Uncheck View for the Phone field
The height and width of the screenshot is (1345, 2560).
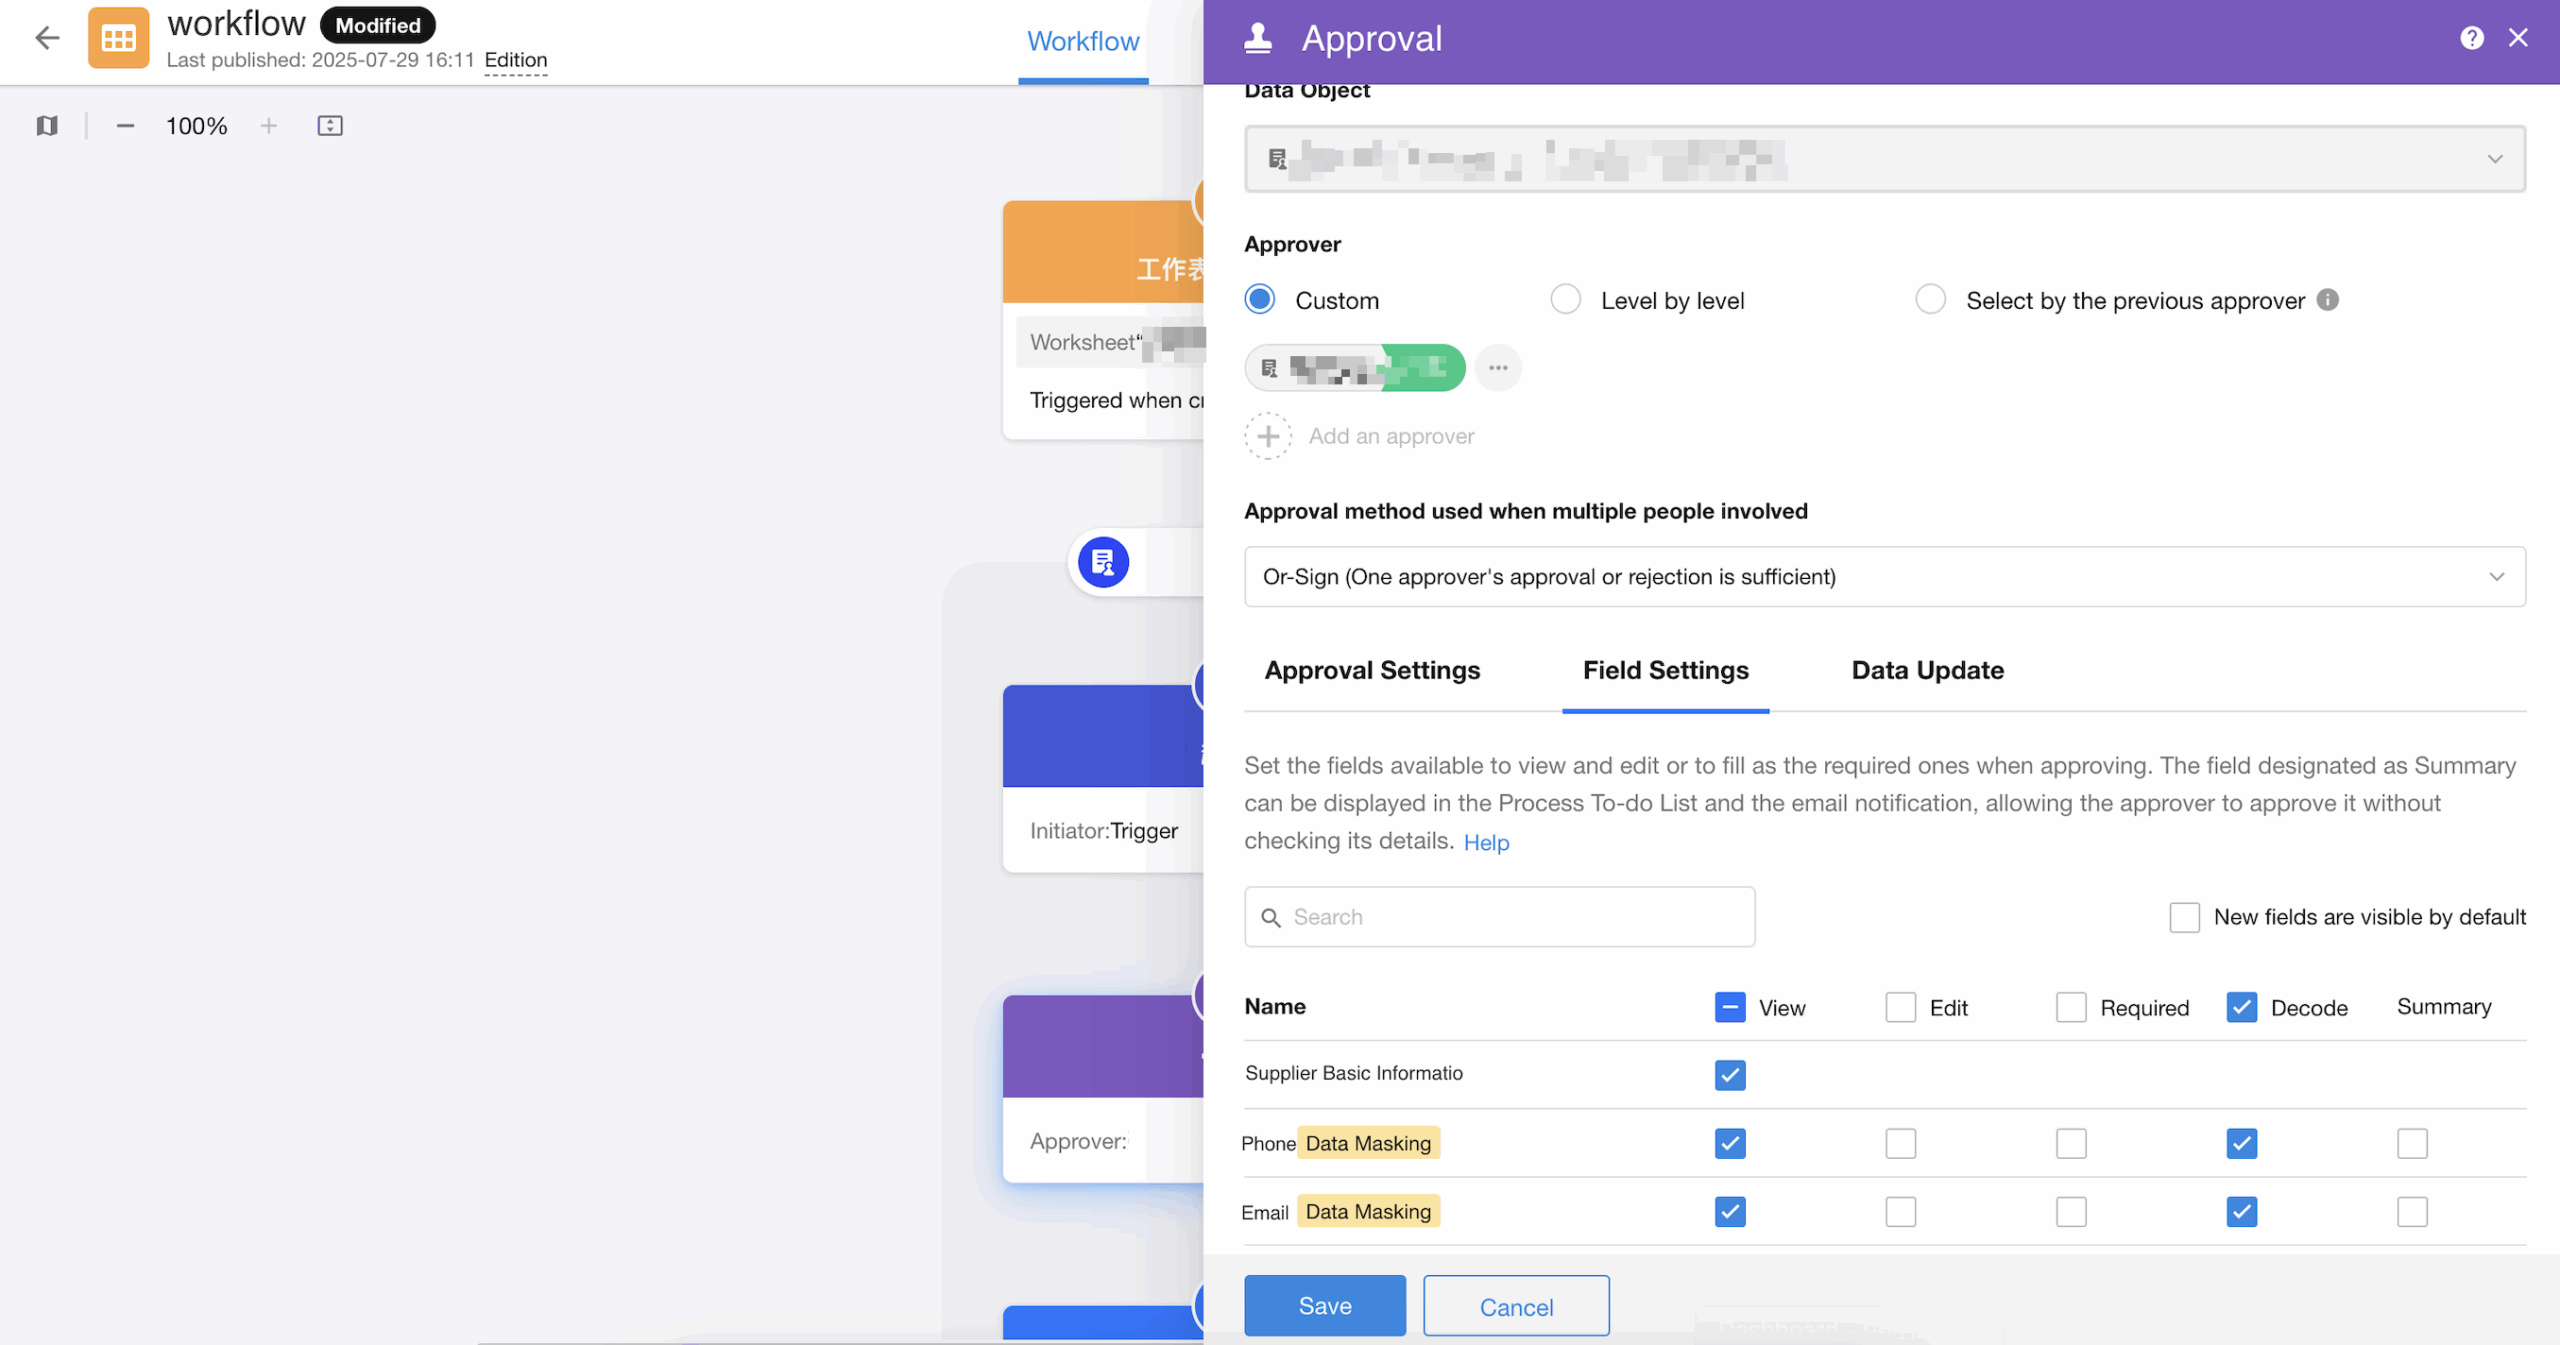tap(1730, 1143)
